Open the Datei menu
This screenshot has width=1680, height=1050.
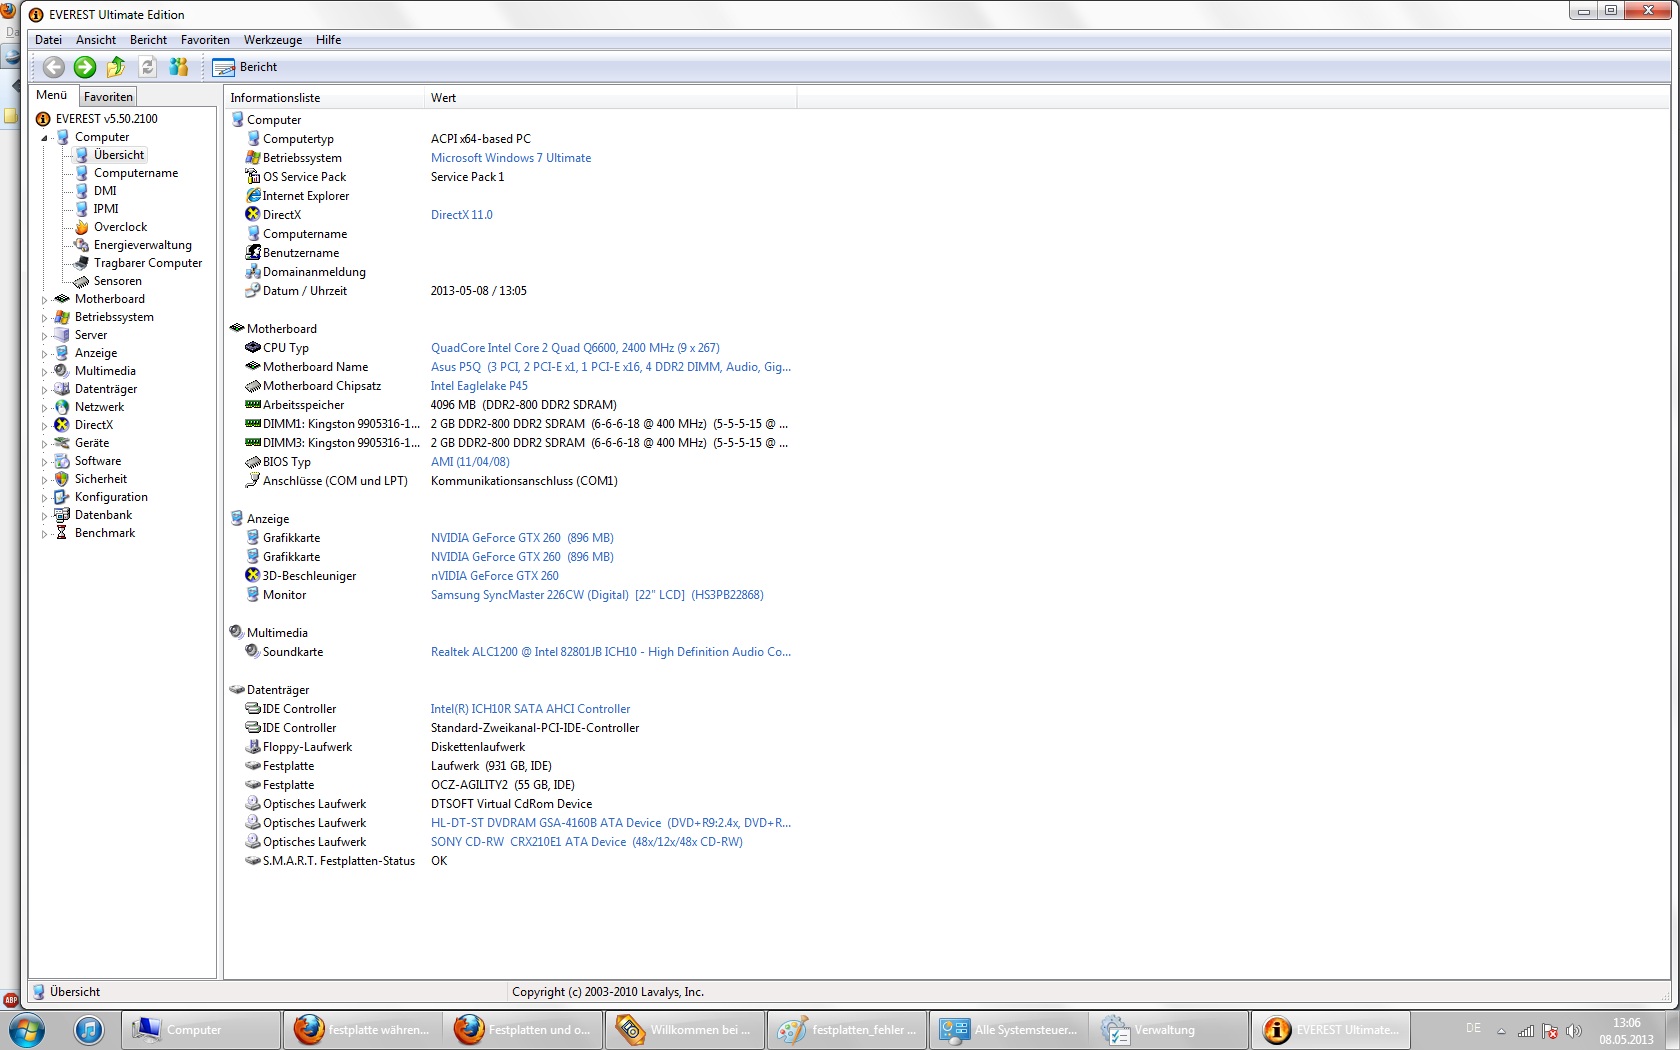tap(48, 40)
